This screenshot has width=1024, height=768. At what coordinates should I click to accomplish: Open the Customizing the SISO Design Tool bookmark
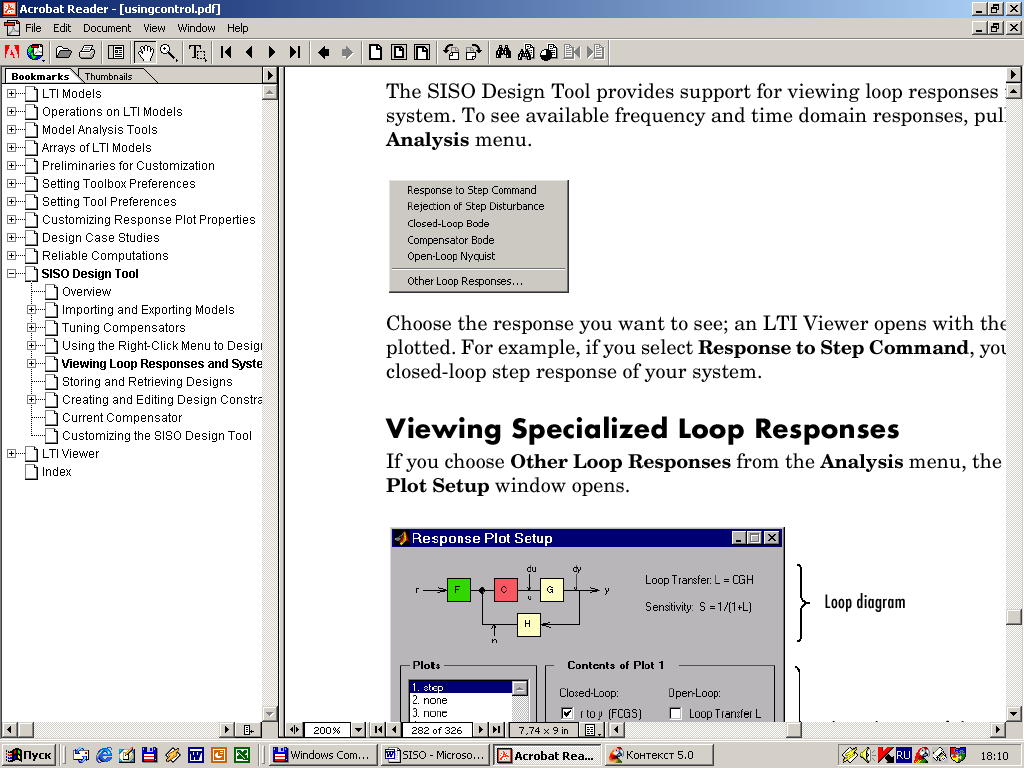click(157, 436)
